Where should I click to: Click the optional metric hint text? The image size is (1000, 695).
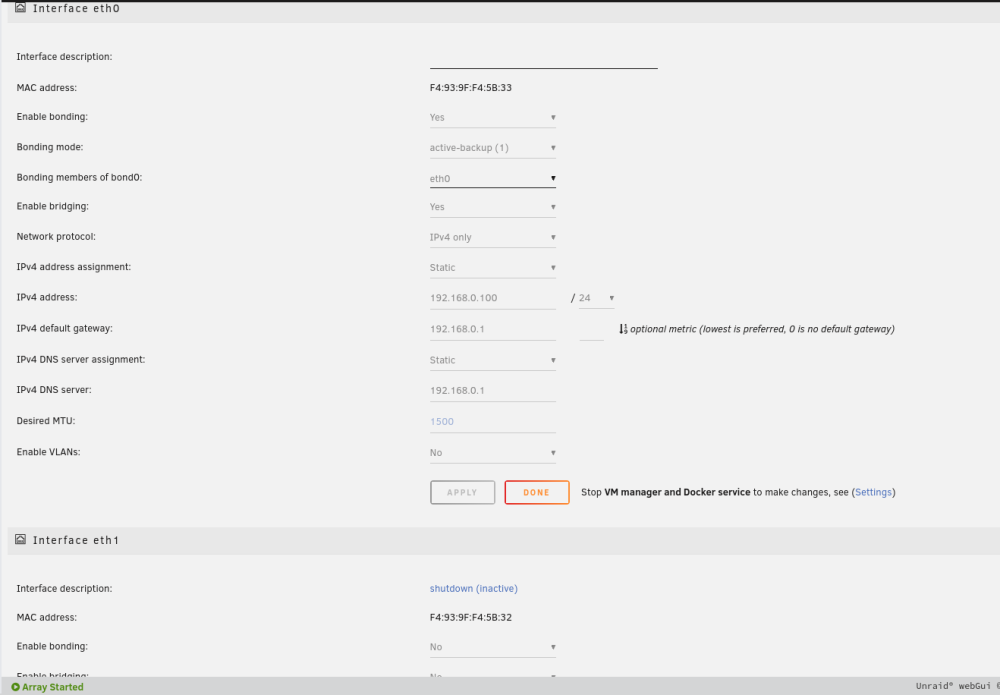pyautogui.click(x=762, y=329)
